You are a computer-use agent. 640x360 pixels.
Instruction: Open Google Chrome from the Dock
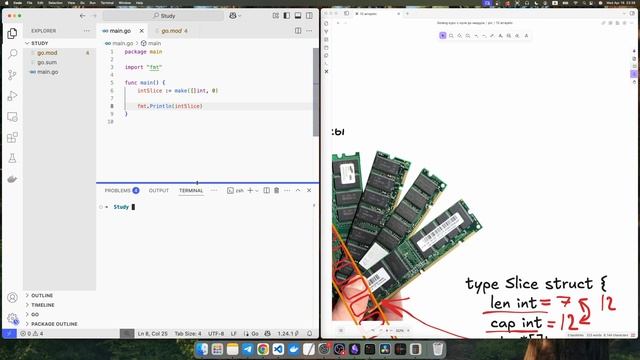click(263, 349)
